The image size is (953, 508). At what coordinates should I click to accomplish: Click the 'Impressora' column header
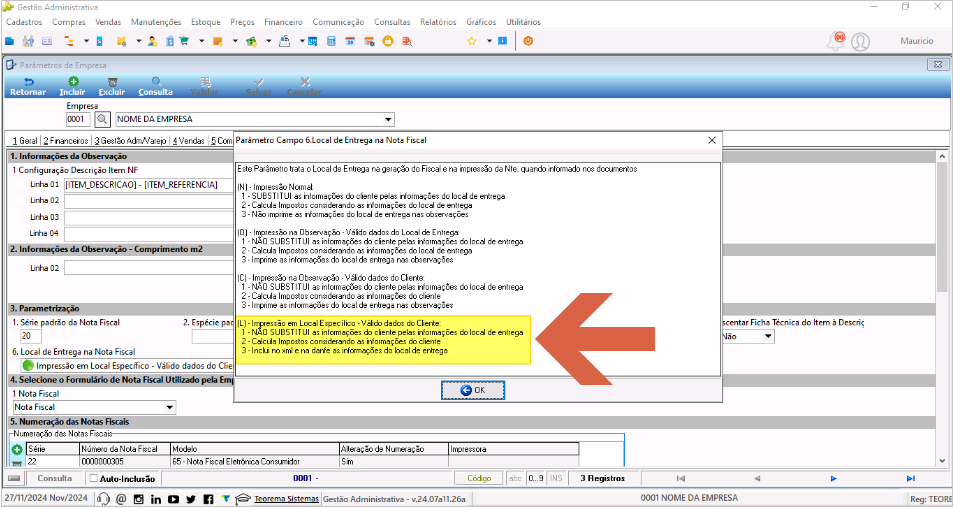point(513,449)
